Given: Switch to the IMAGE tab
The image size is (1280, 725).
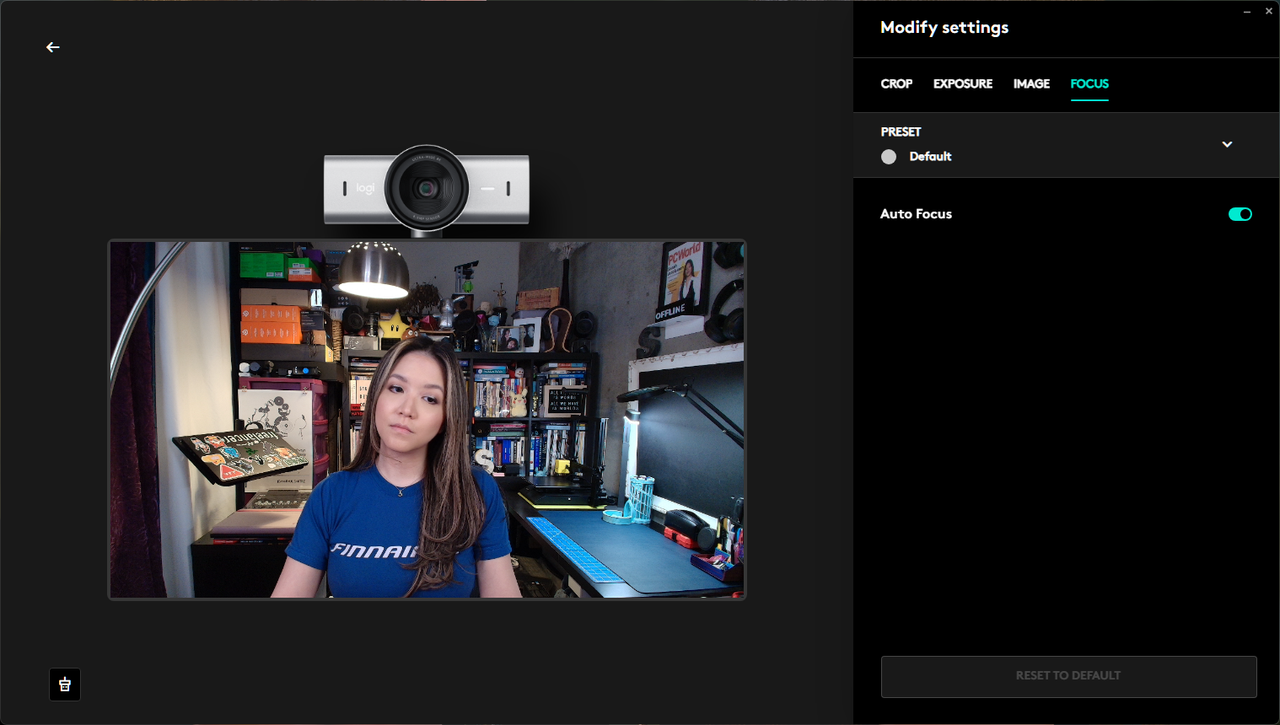Looking at the screenshot, I should tap(1031, 84).
